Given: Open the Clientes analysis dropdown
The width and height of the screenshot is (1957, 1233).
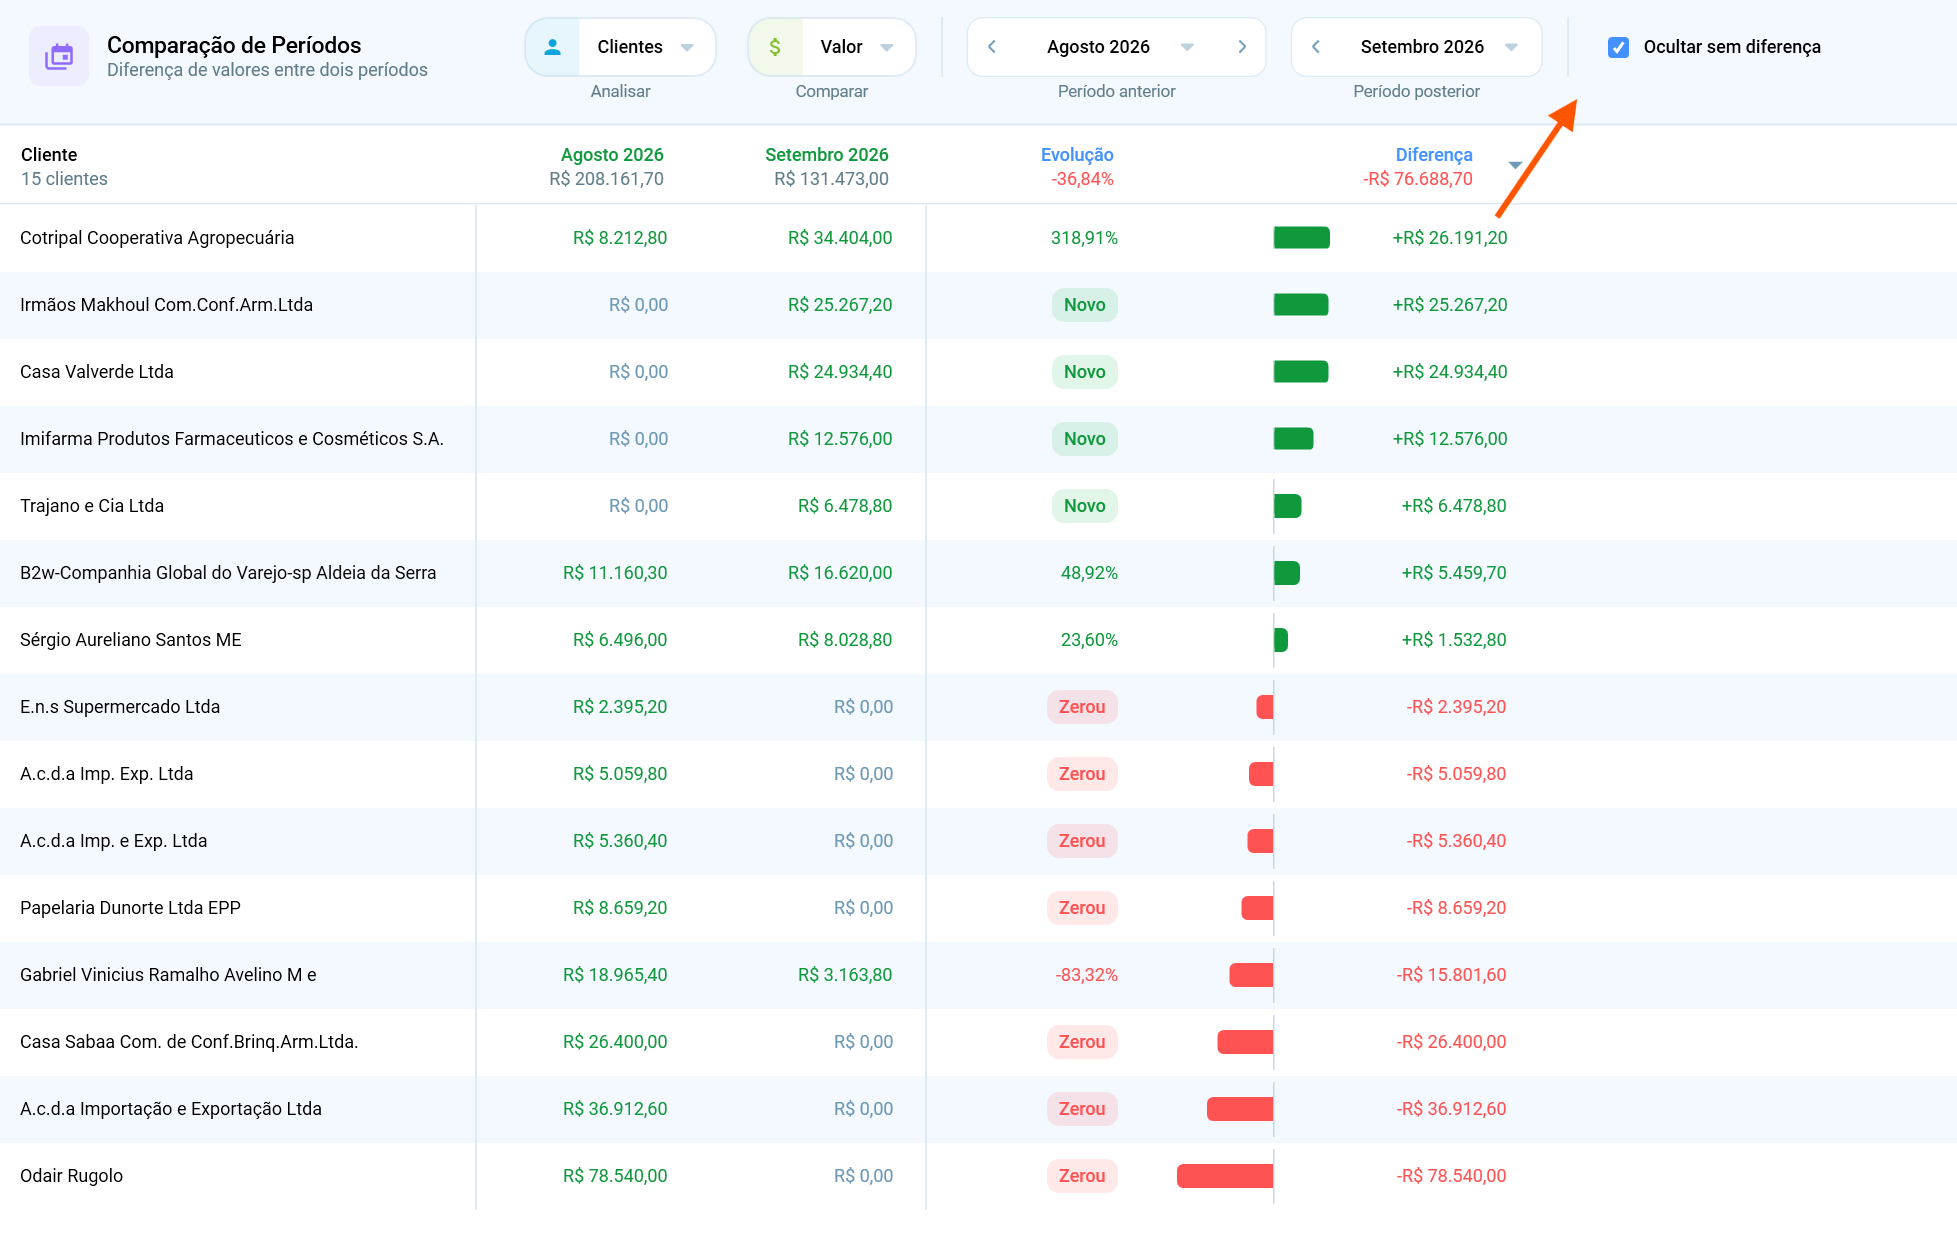Looking at the screenshot, I should pos(620,47).
